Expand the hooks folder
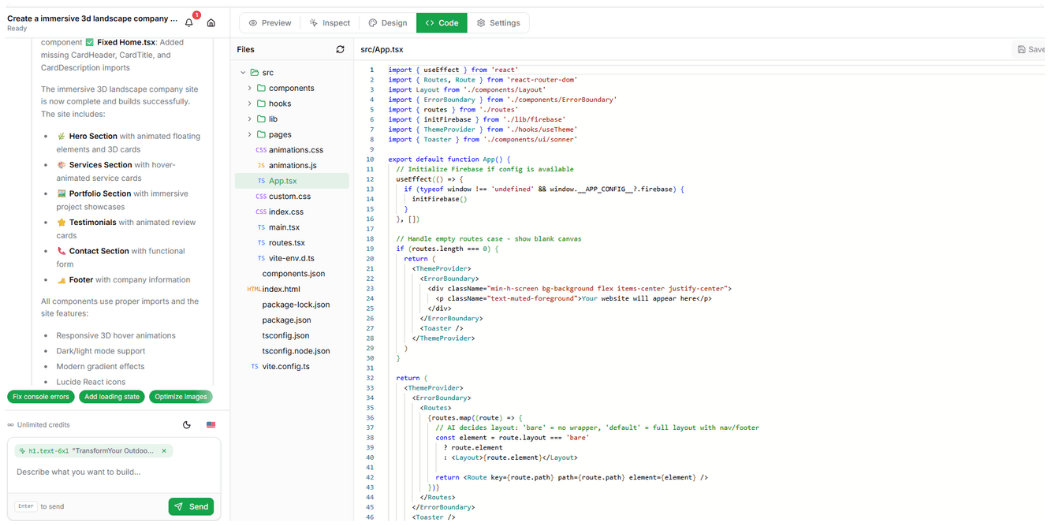This screenshot has height=525, width=1050. [249, 103]
